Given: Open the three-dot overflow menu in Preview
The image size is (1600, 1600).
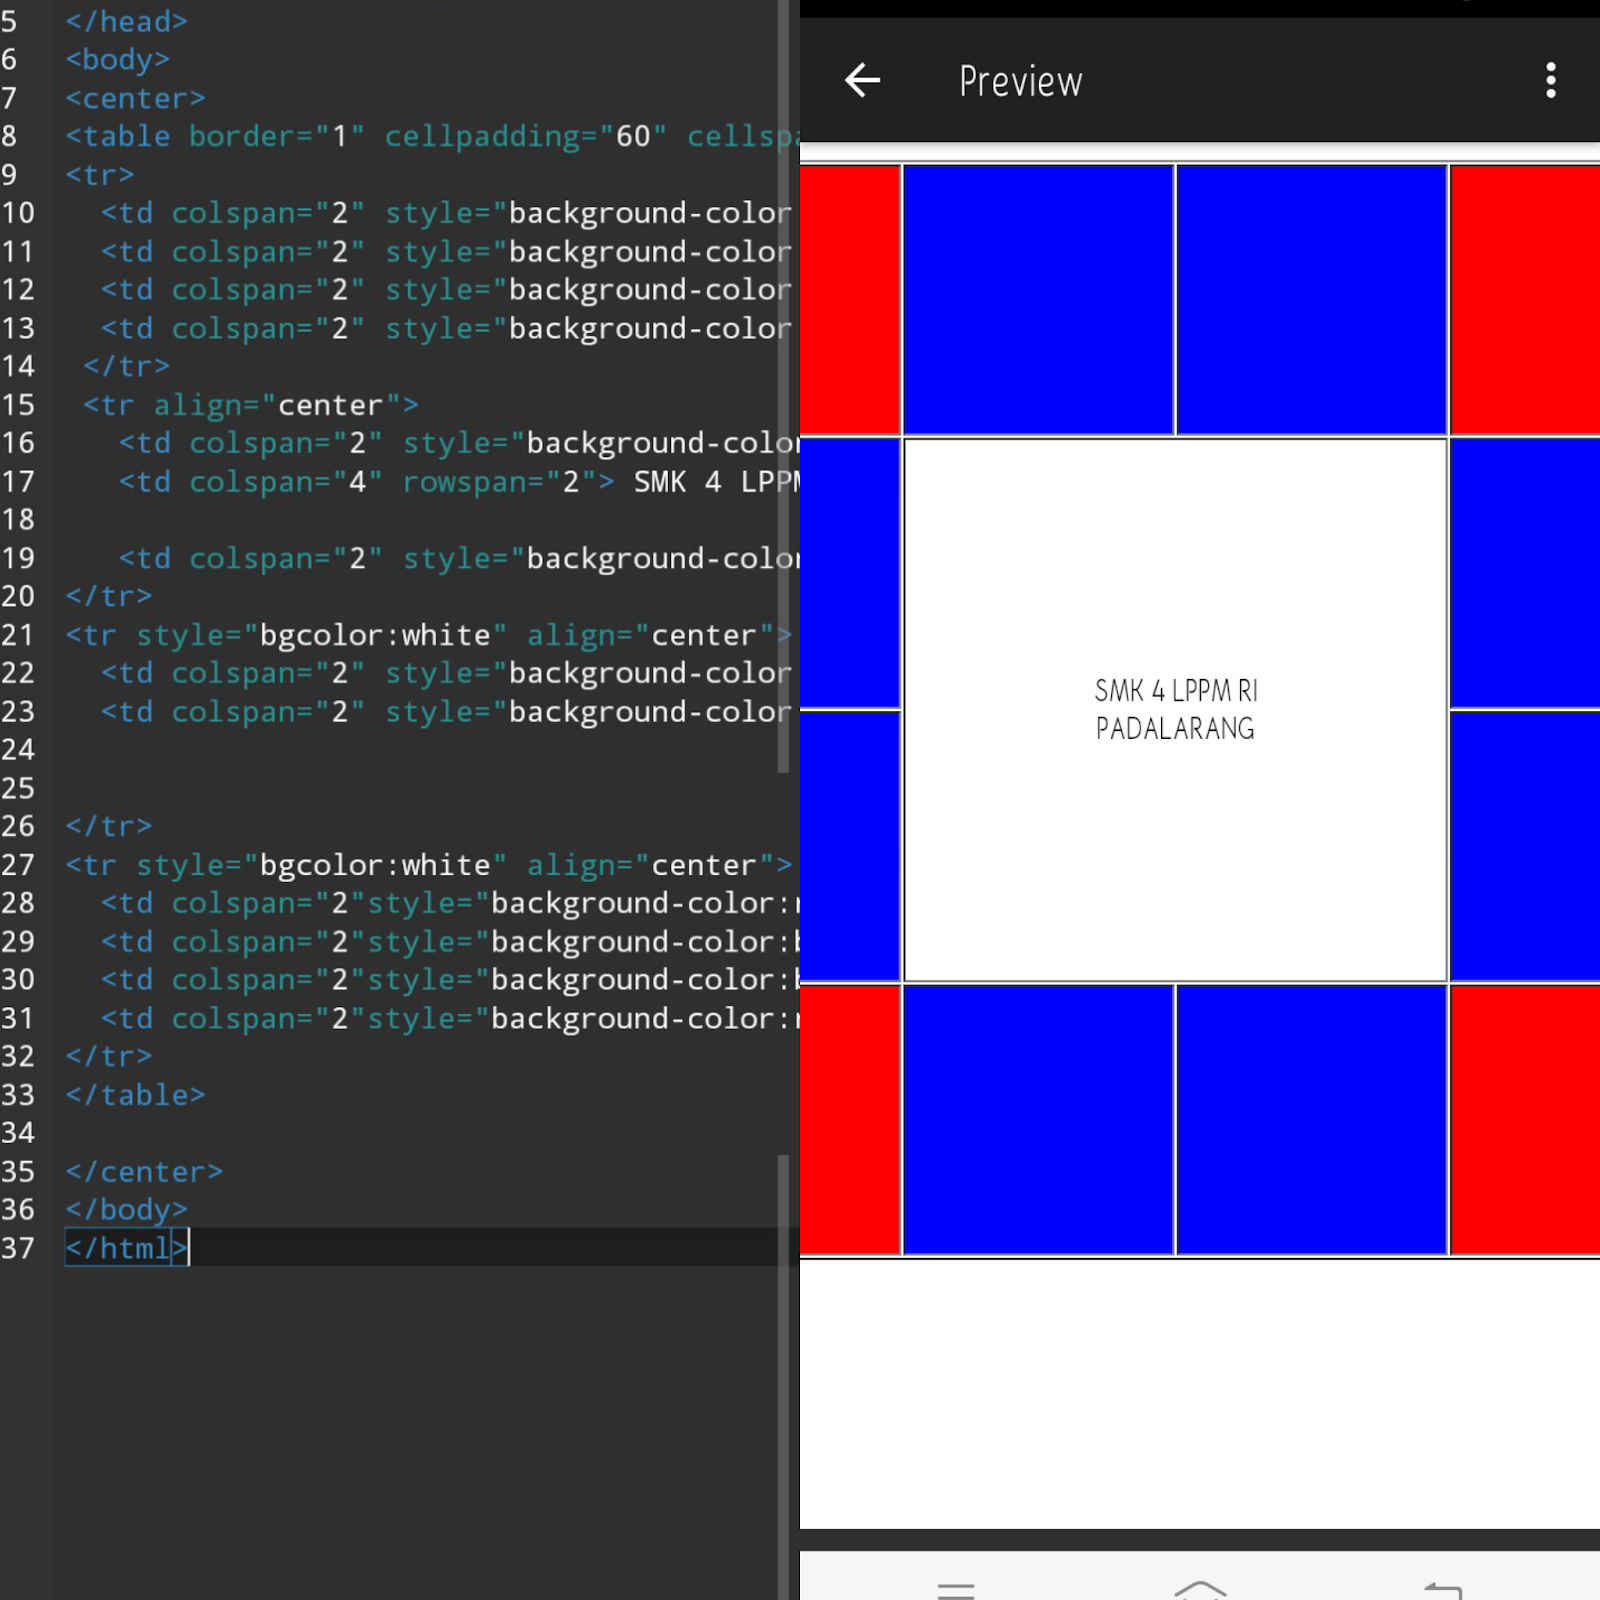Looking at the screenshot, I should (x=1550, y=80).
